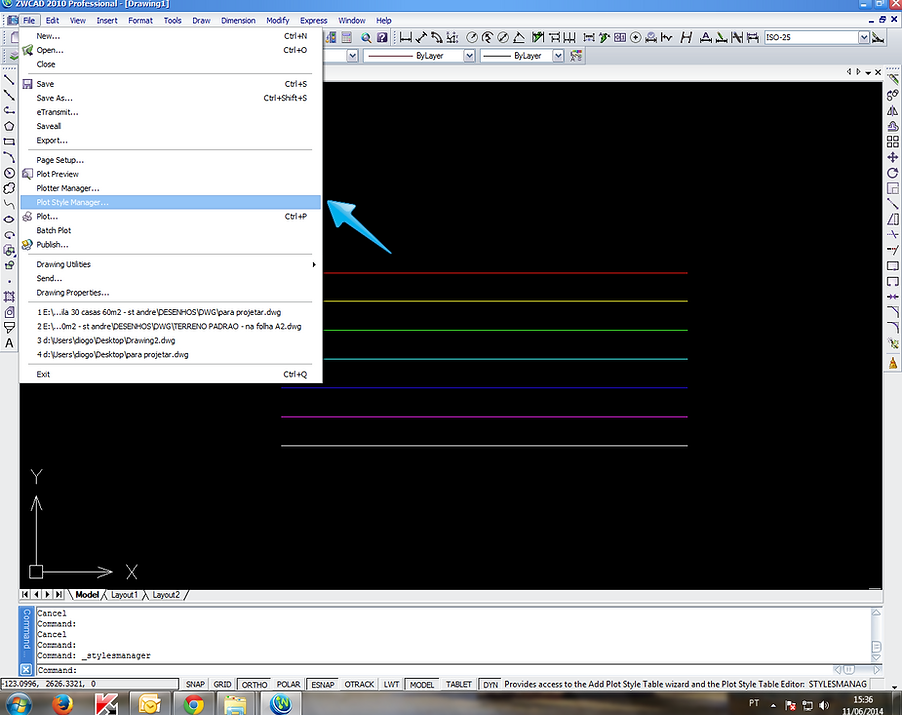Select the Trim tool
902x715 pixels.
click(x=892, y=235)
